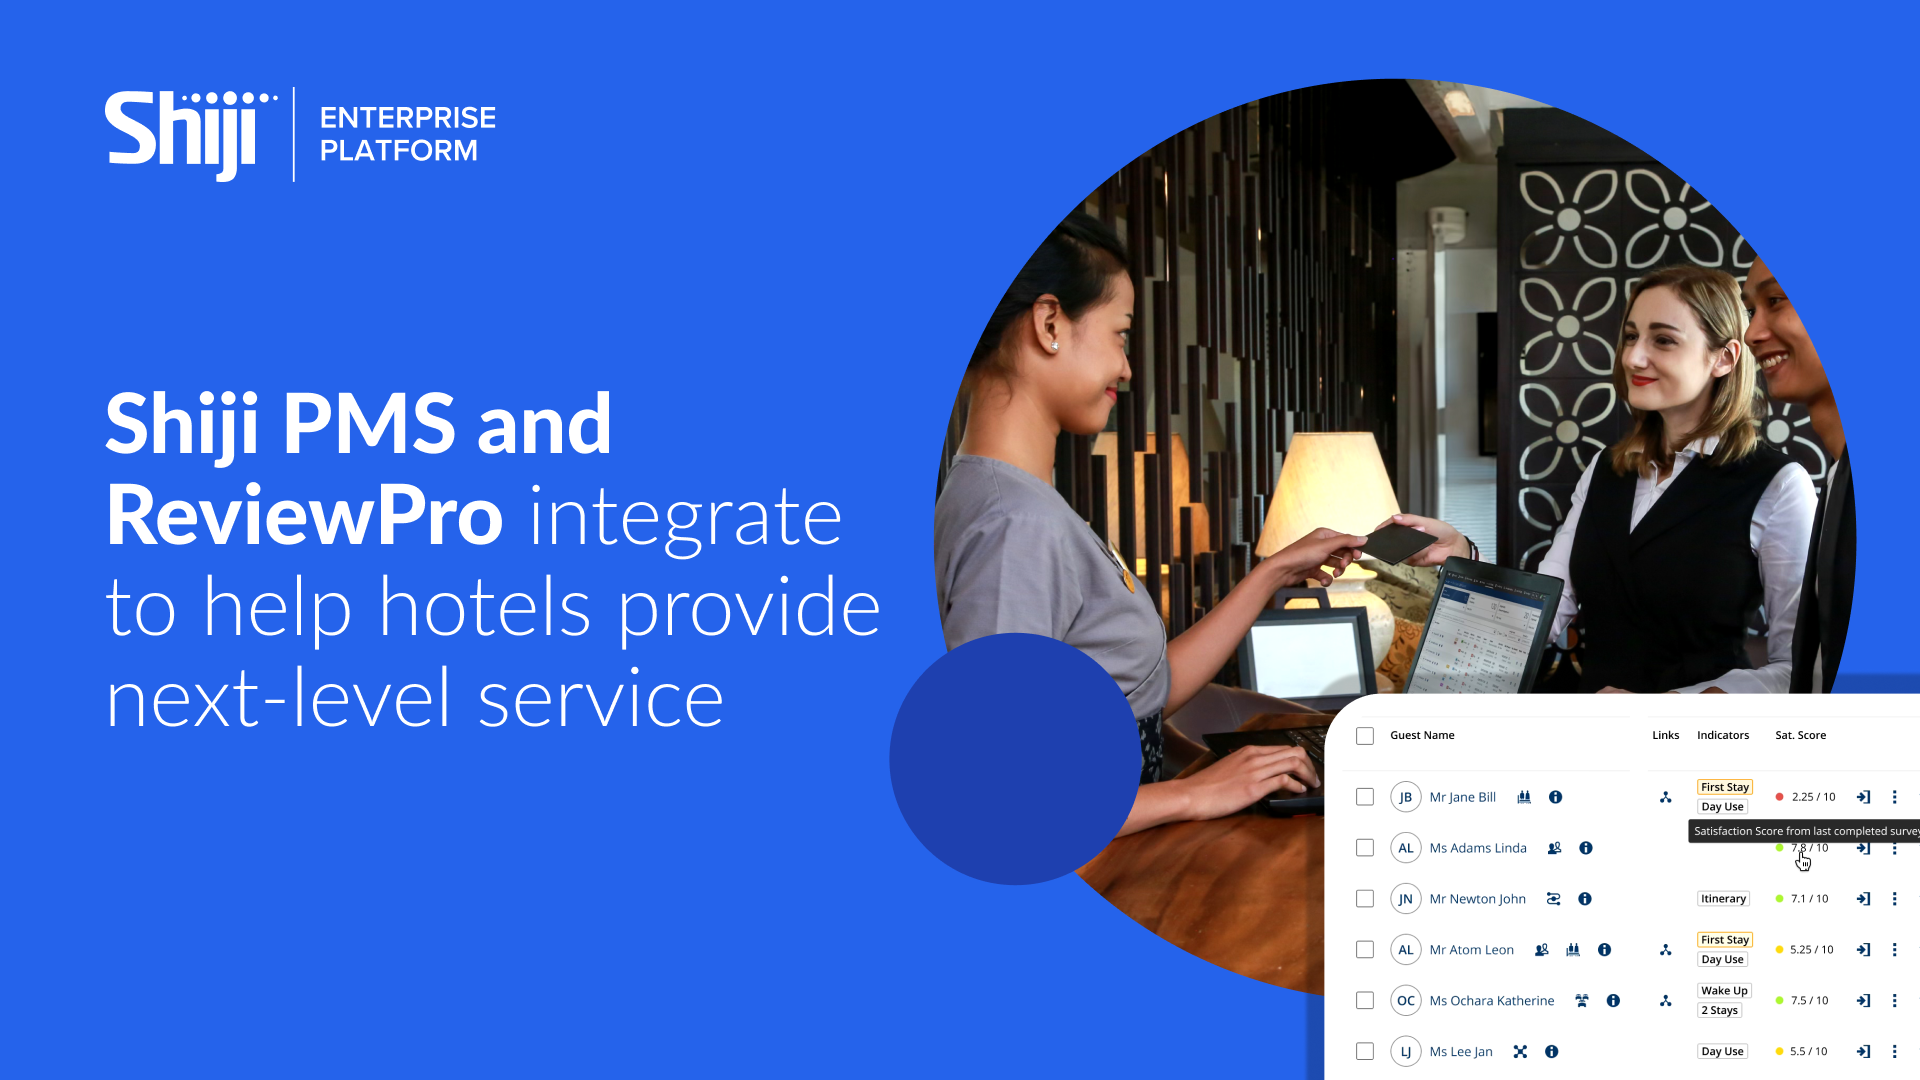Open the links icon on Ms Ochara Katherine's row
This screenshot has height=1080, width=1920.
[1665, 1001]
